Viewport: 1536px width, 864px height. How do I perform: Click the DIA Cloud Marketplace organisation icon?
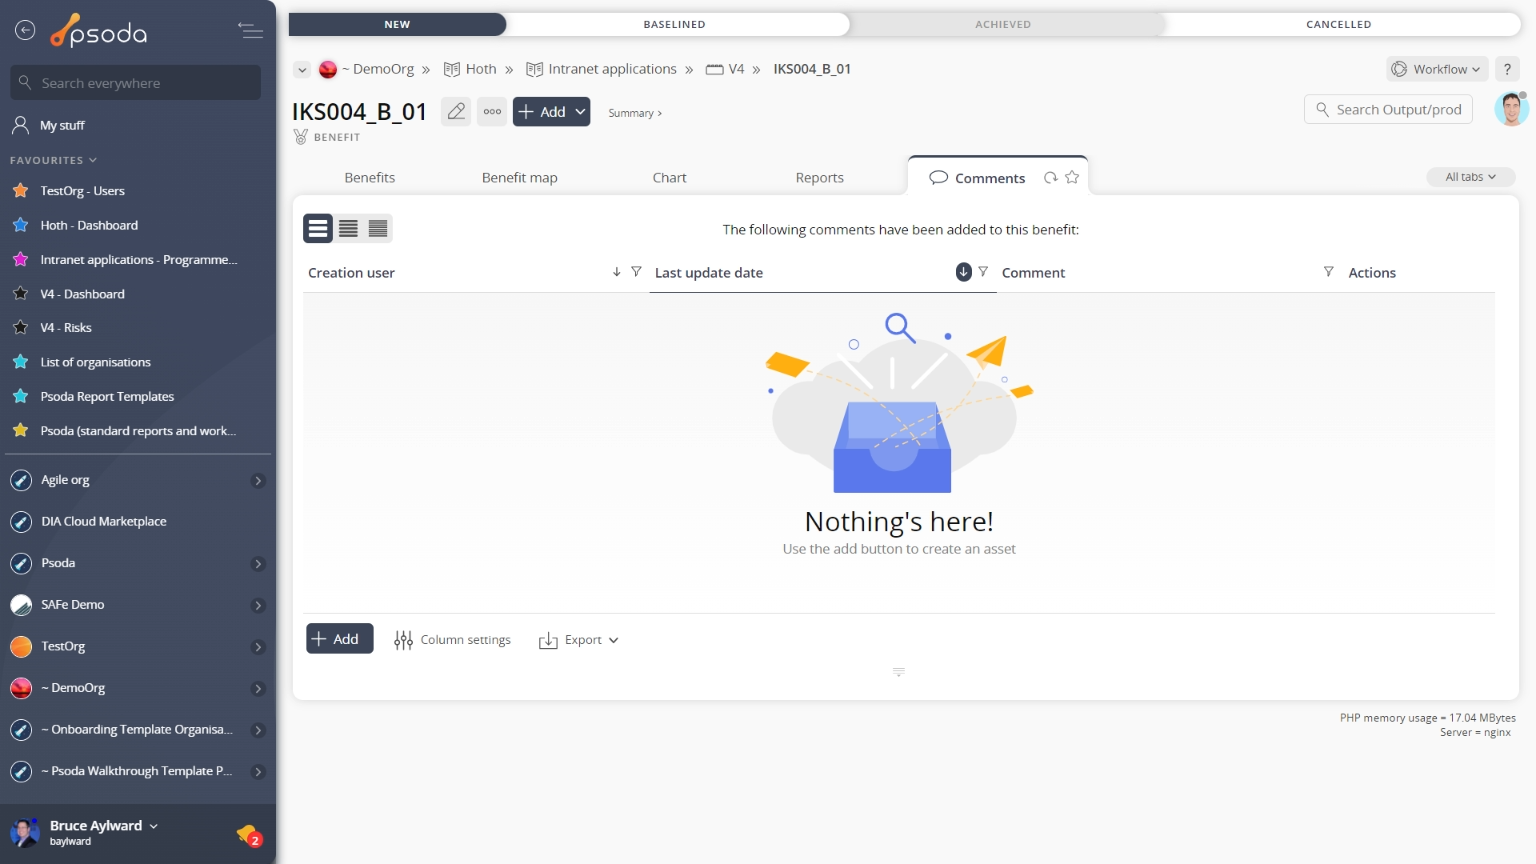pyautogui.click(x=21, y=522)
